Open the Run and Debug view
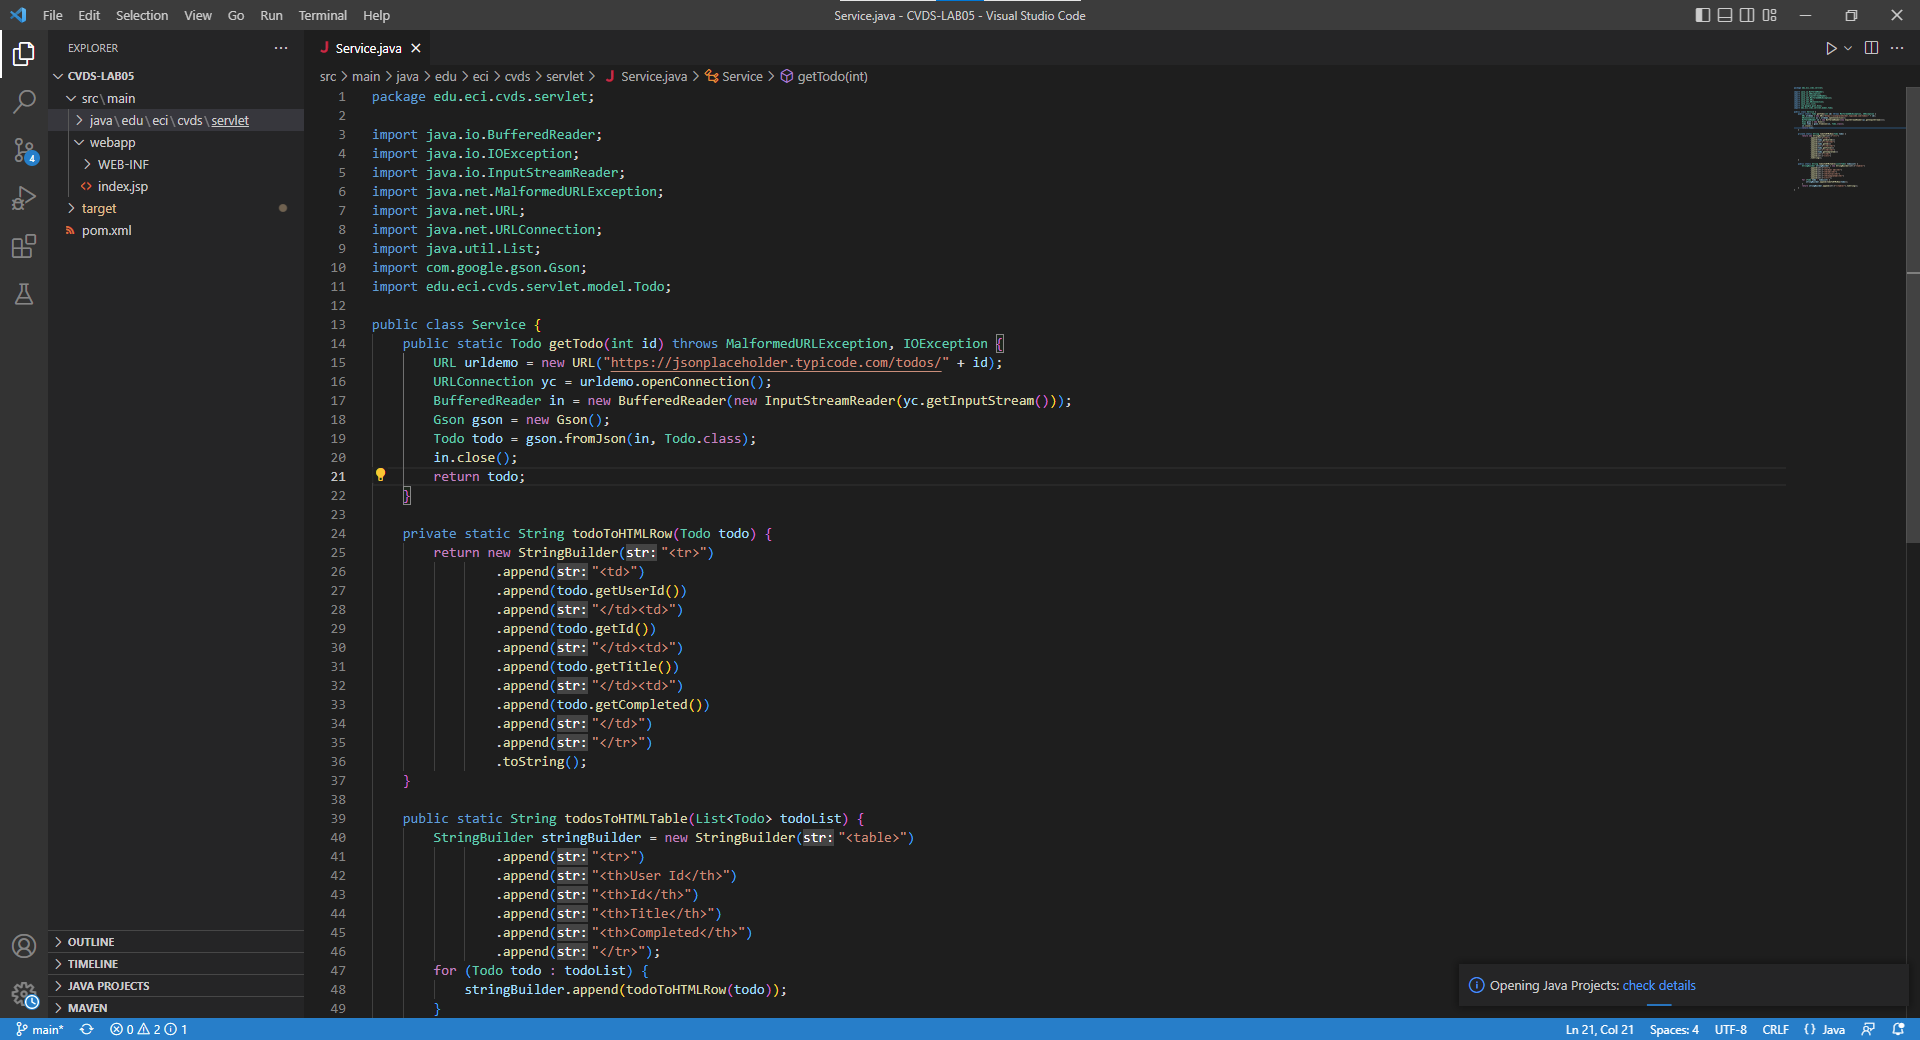Image resolution: width=1920 pixels, height=1040 pixels. point(24,198)
